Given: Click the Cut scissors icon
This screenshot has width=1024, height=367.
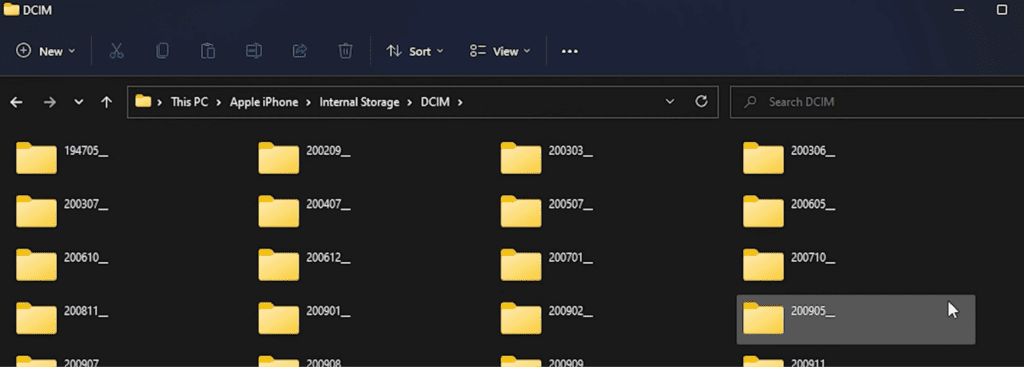Looking at the screenshot, I should pos(117,51).
